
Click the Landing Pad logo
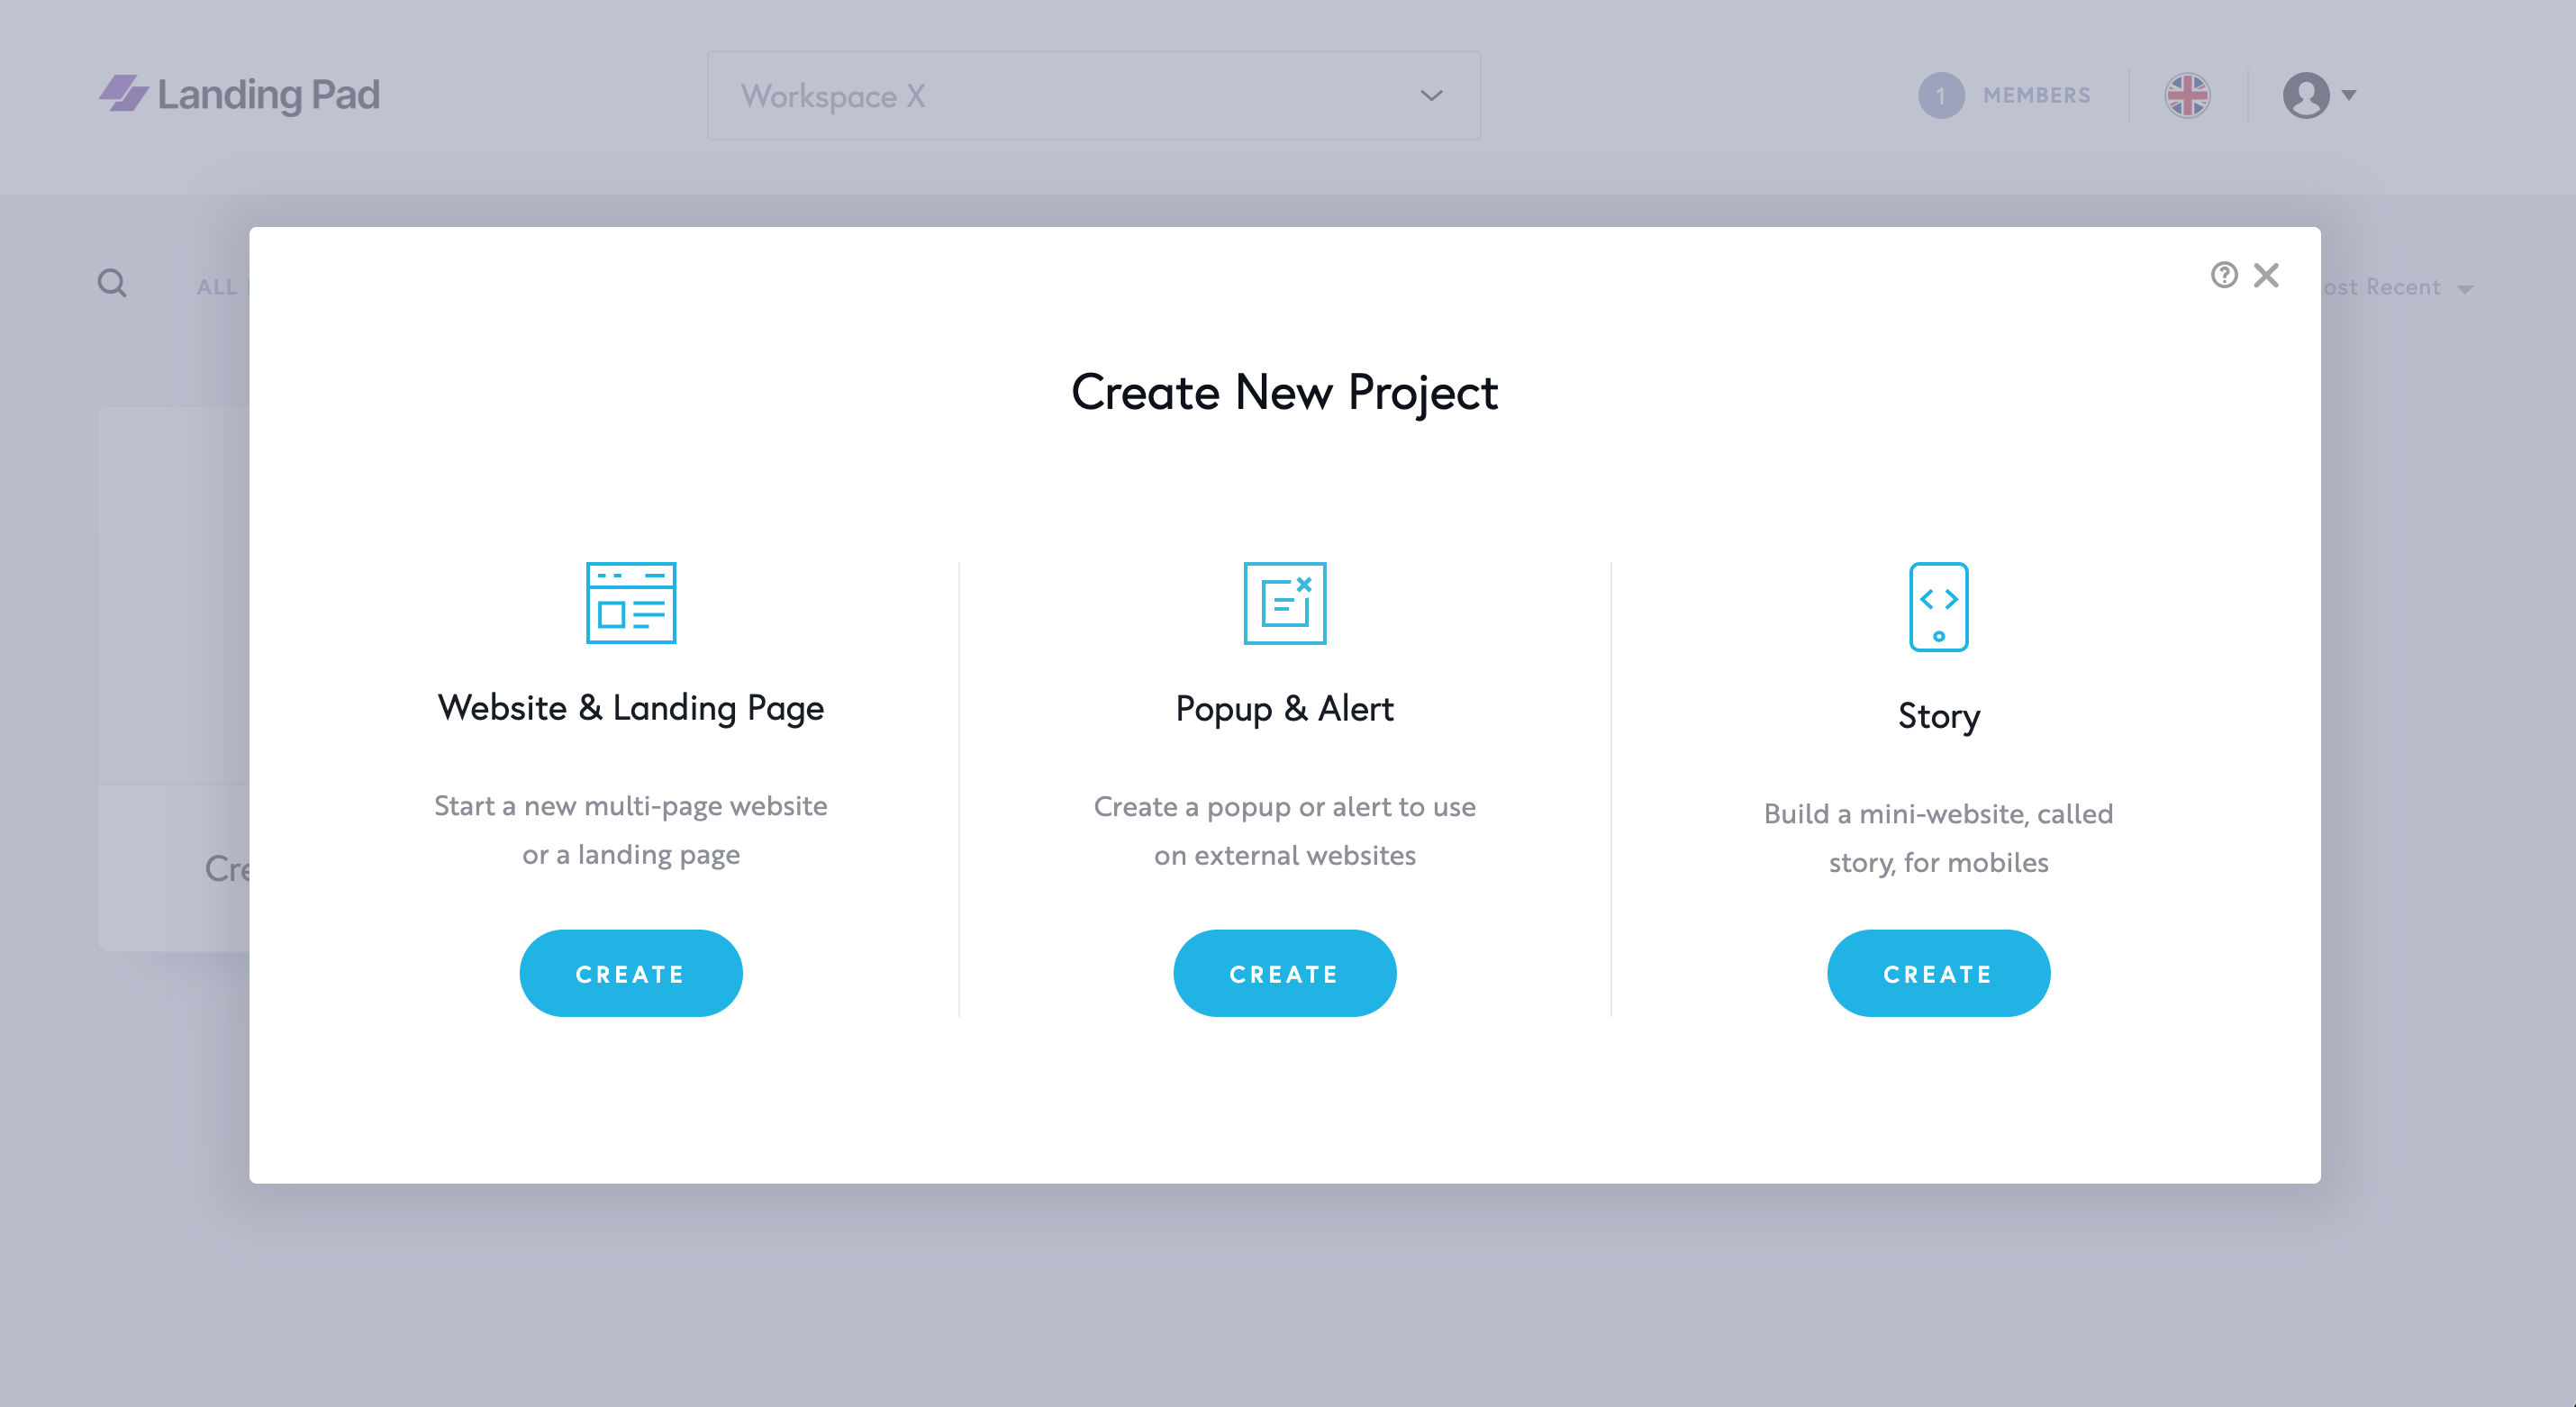coord(240,95)
